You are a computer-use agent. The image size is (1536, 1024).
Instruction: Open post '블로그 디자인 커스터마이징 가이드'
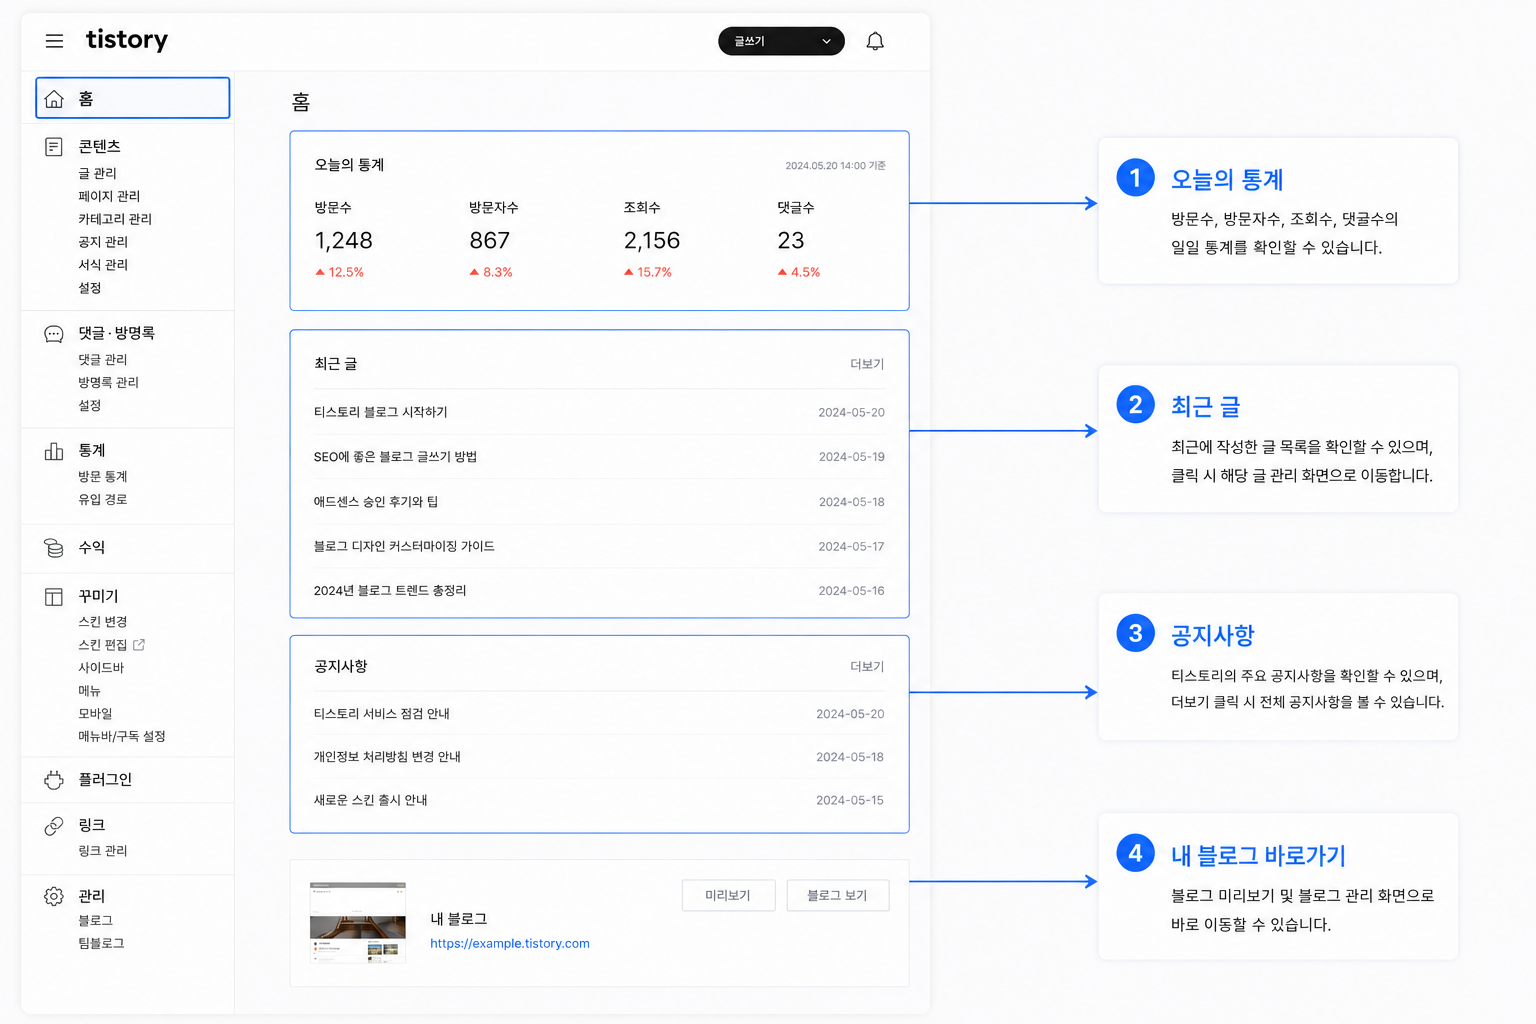pyautogui.click(x=404, y=546)
